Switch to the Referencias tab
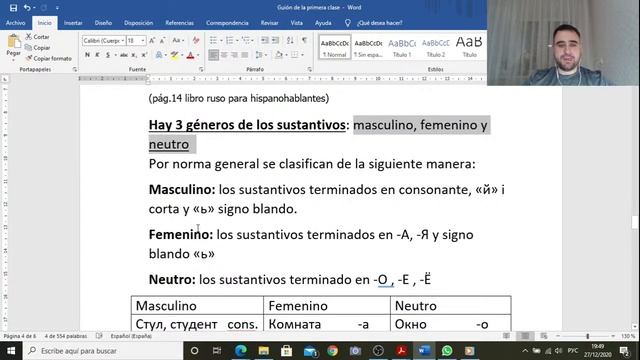The width and height of the screenshot is (640, 360). 180,23
